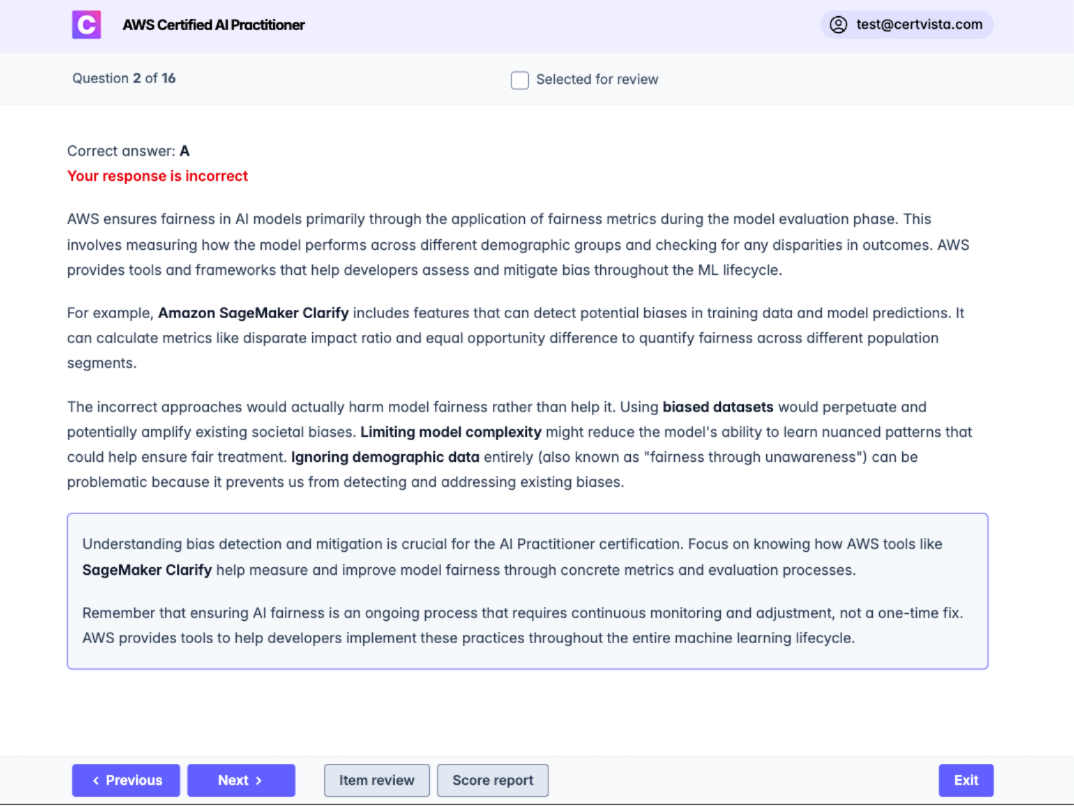Viewport: 1074px width, 806px height.
Task: Click bold "Amazon SageMaker Clarify" in explanation
Action: point(253,313)
